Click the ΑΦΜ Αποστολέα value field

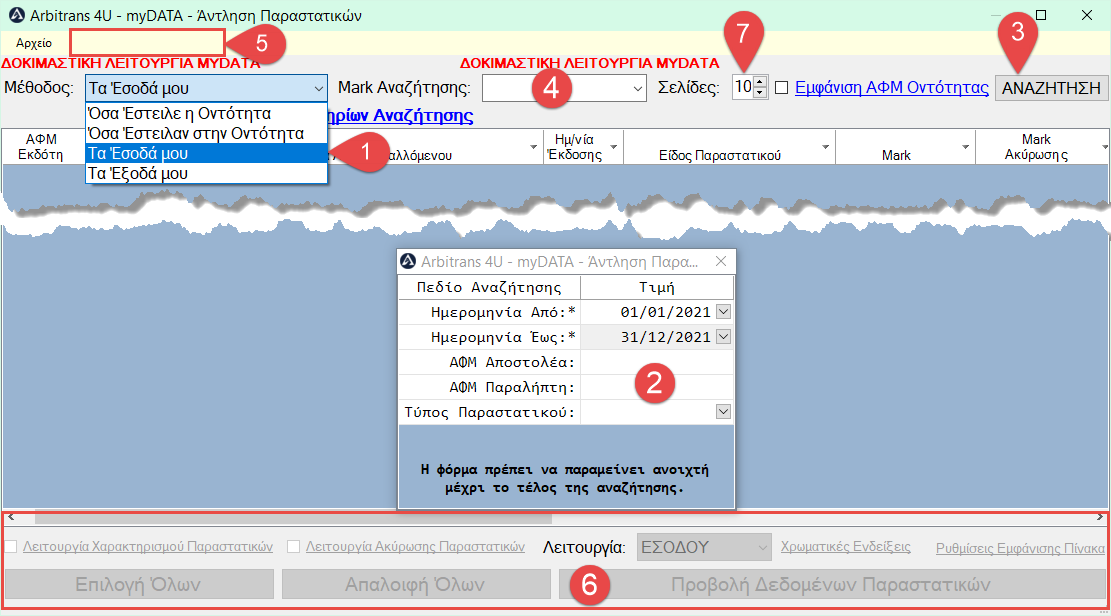[657, 362]
